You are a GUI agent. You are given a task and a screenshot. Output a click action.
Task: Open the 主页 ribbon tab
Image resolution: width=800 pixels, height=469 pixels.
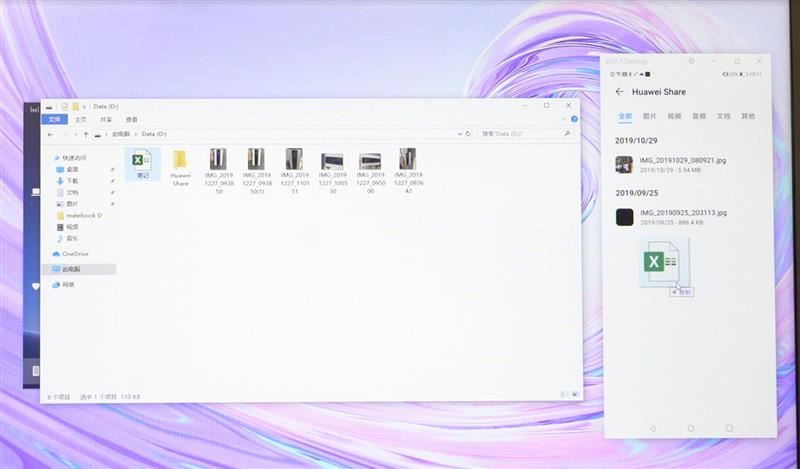[81, 119]
